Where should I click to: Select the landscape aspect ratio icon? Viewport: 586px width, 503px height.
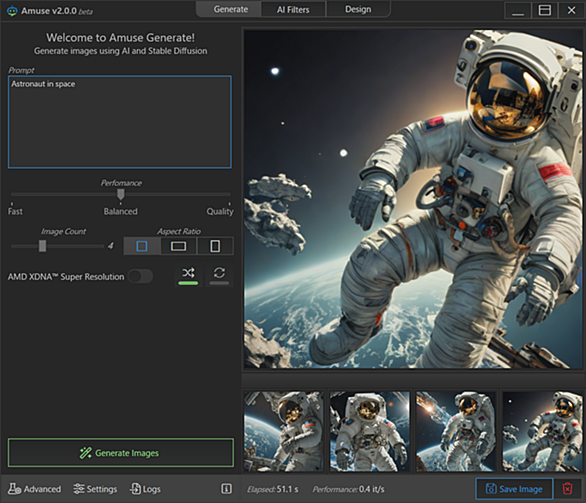pyautogui.click(x=178, y=246)
